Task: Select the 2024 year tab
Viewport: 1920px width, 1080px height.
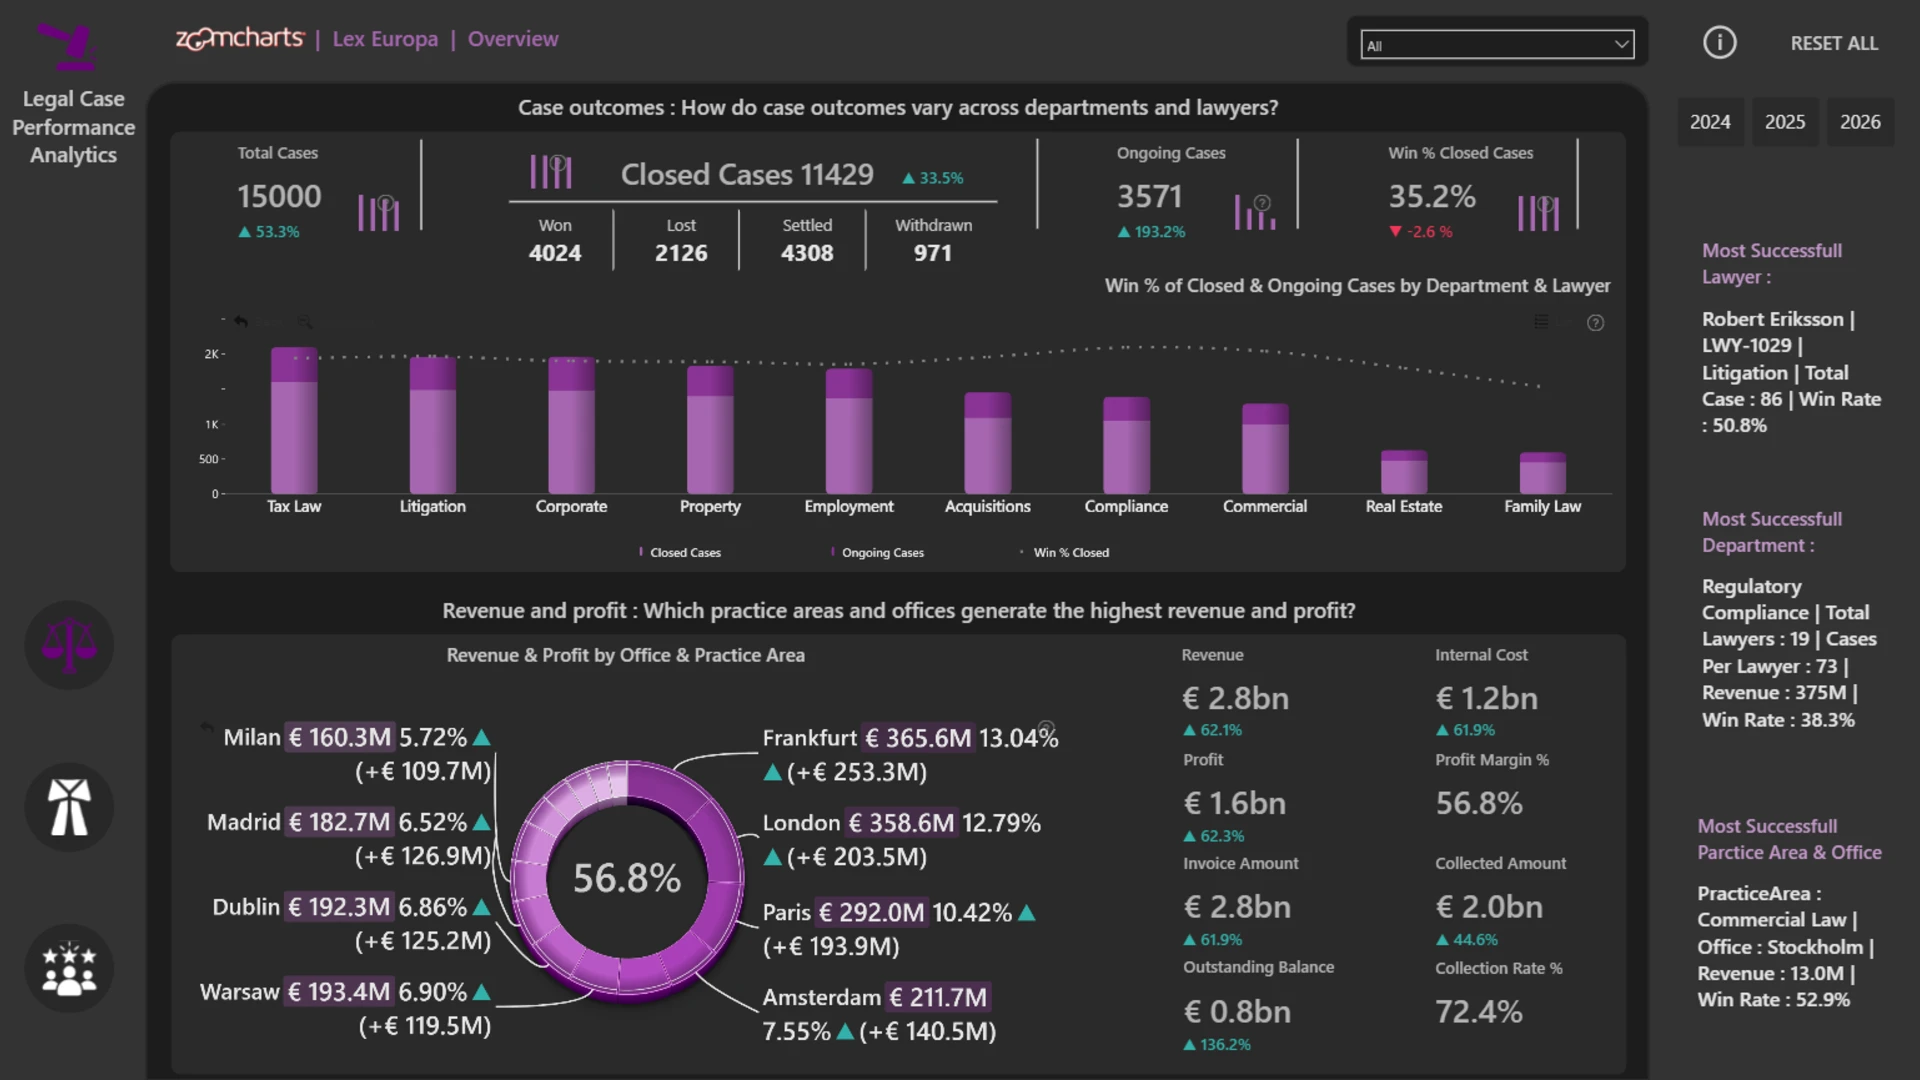Action: tap(1710, 122)
